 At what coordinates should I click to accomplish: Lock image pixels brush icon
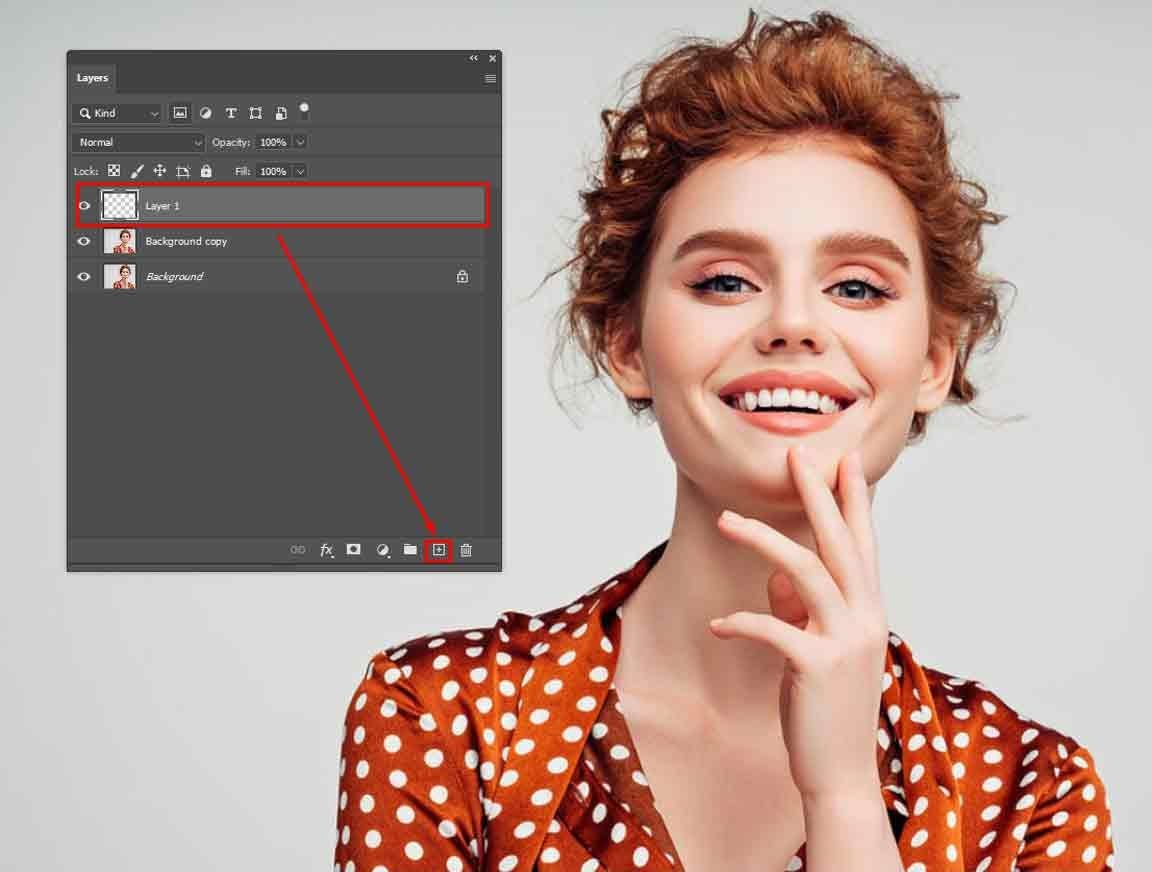coord(137,171)
